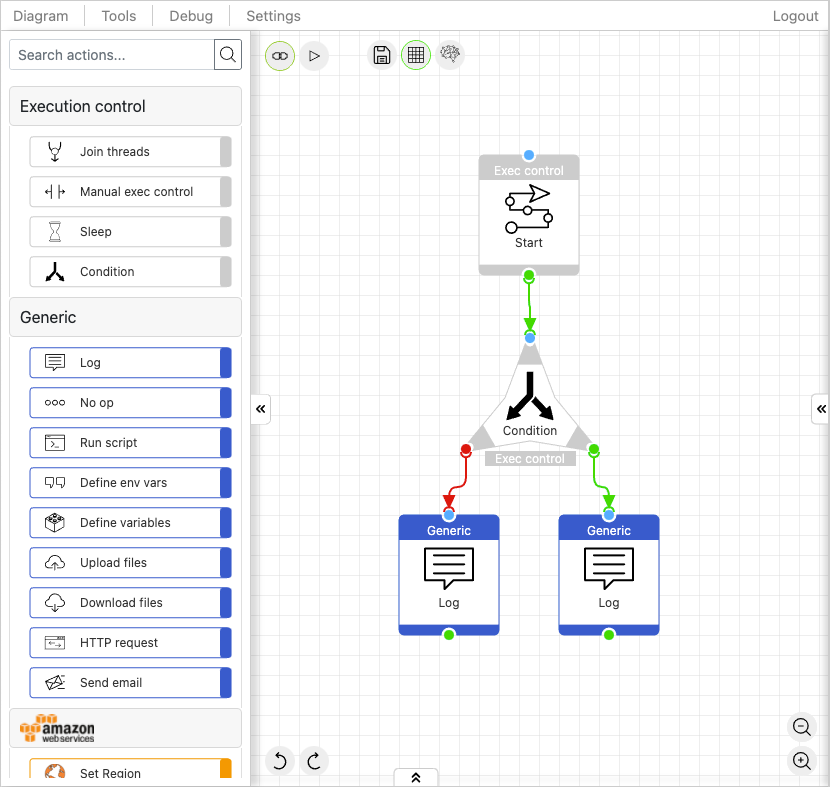Zoom in using the plus magnifier
Screen dimensions: 830x787
[x=801, y=761]
